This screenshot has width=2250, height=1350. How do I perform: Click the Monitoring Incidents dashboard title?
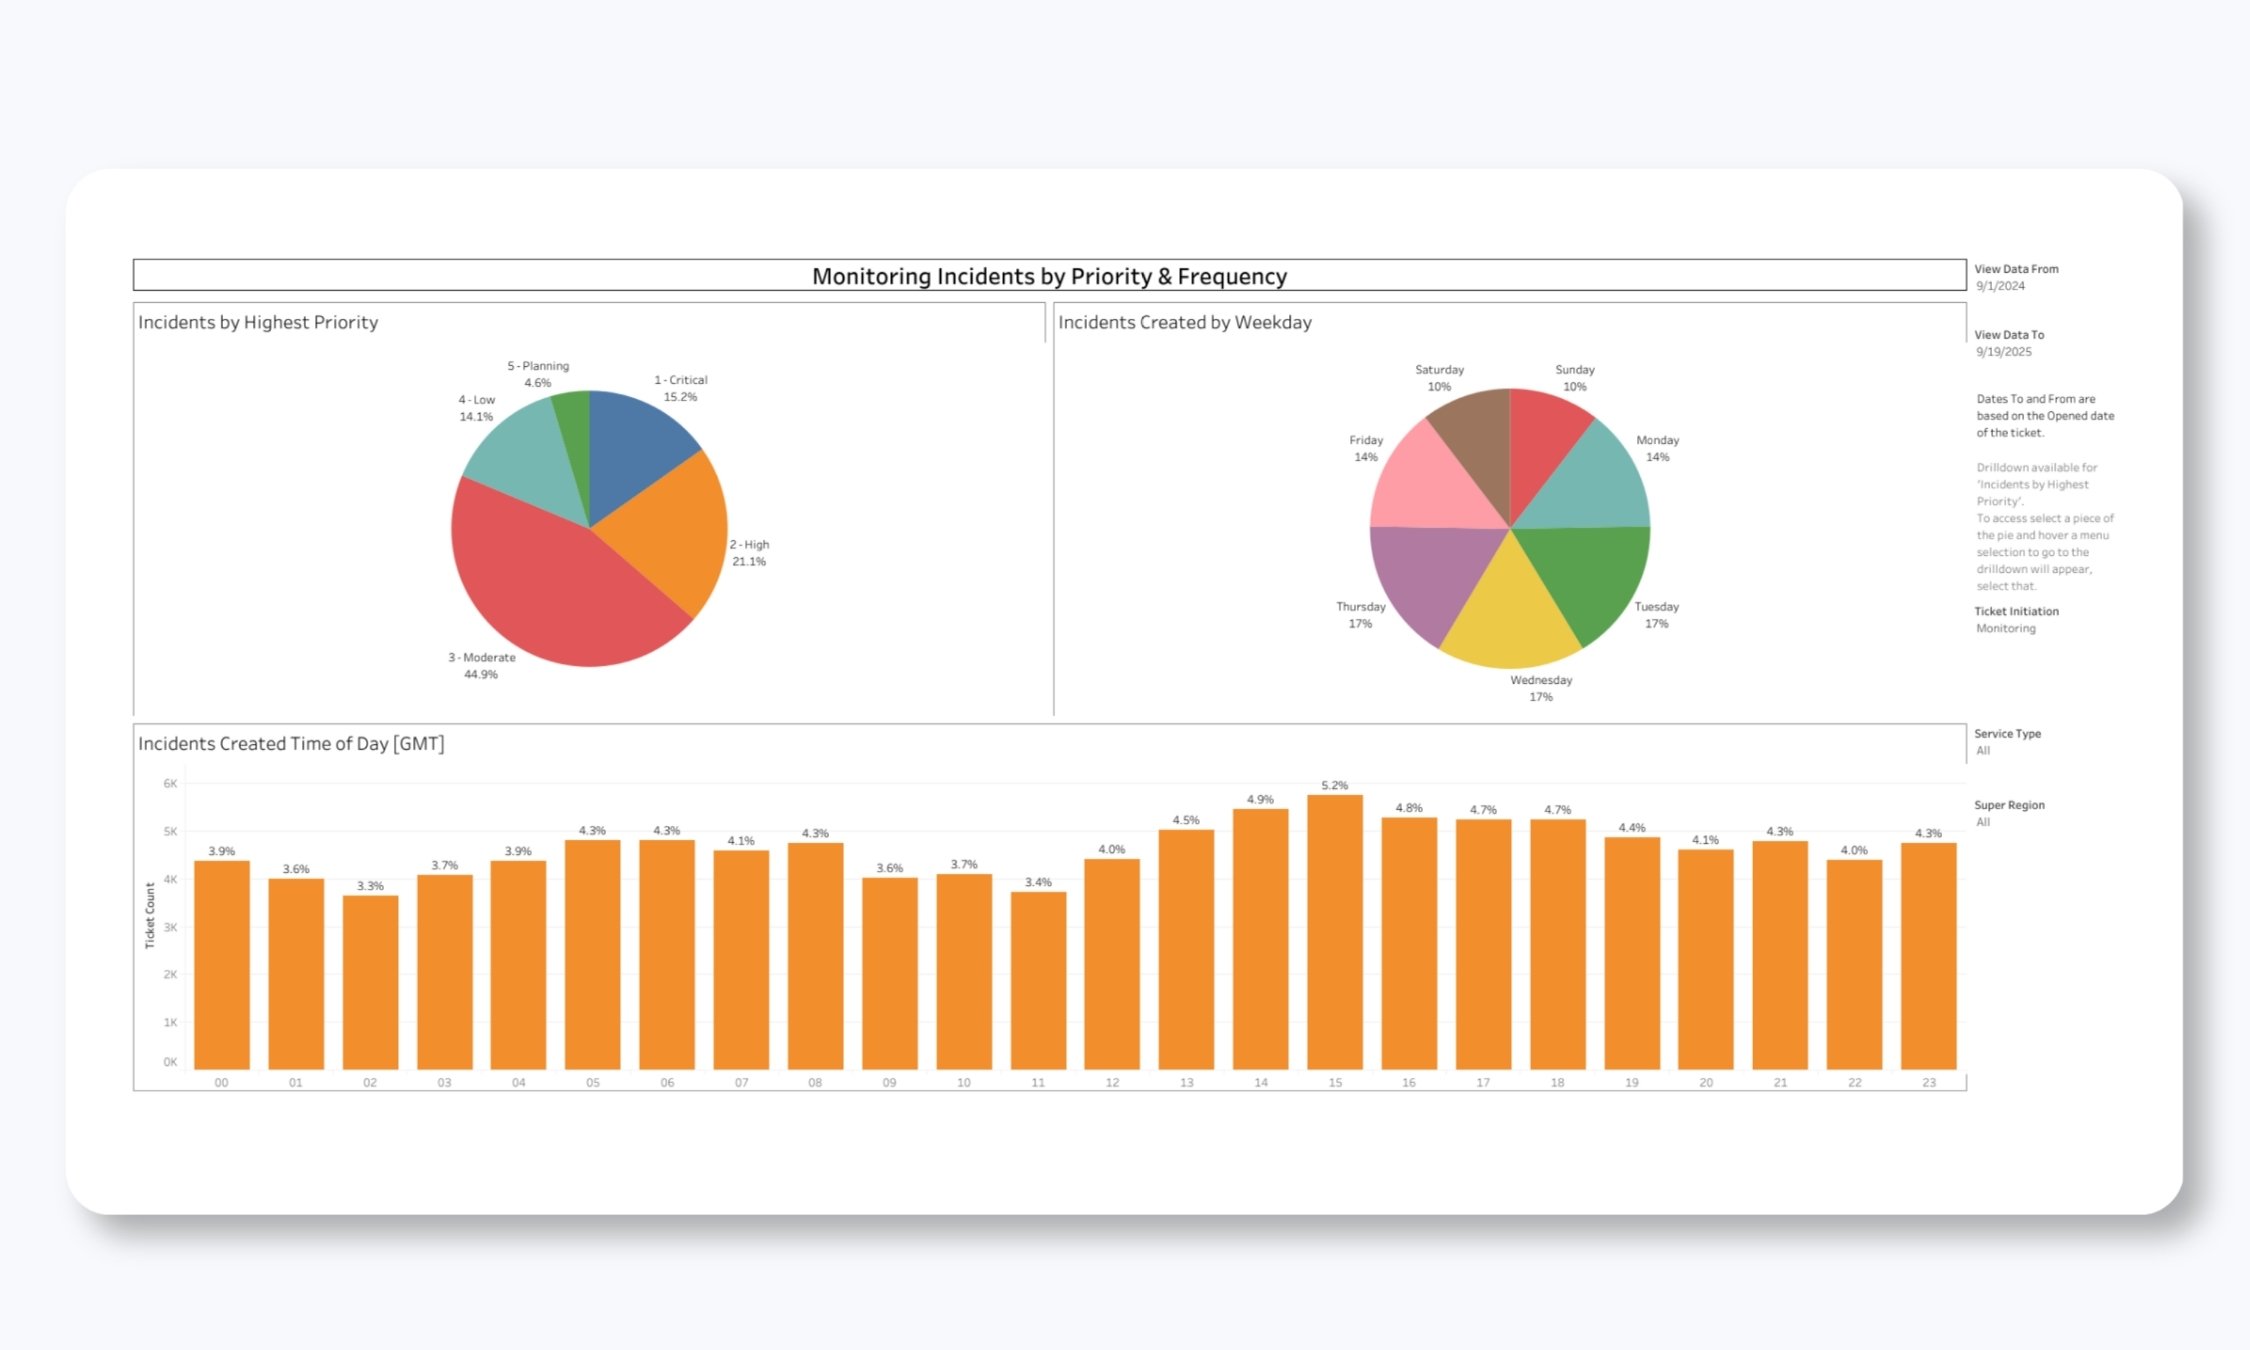point(1049,276)
